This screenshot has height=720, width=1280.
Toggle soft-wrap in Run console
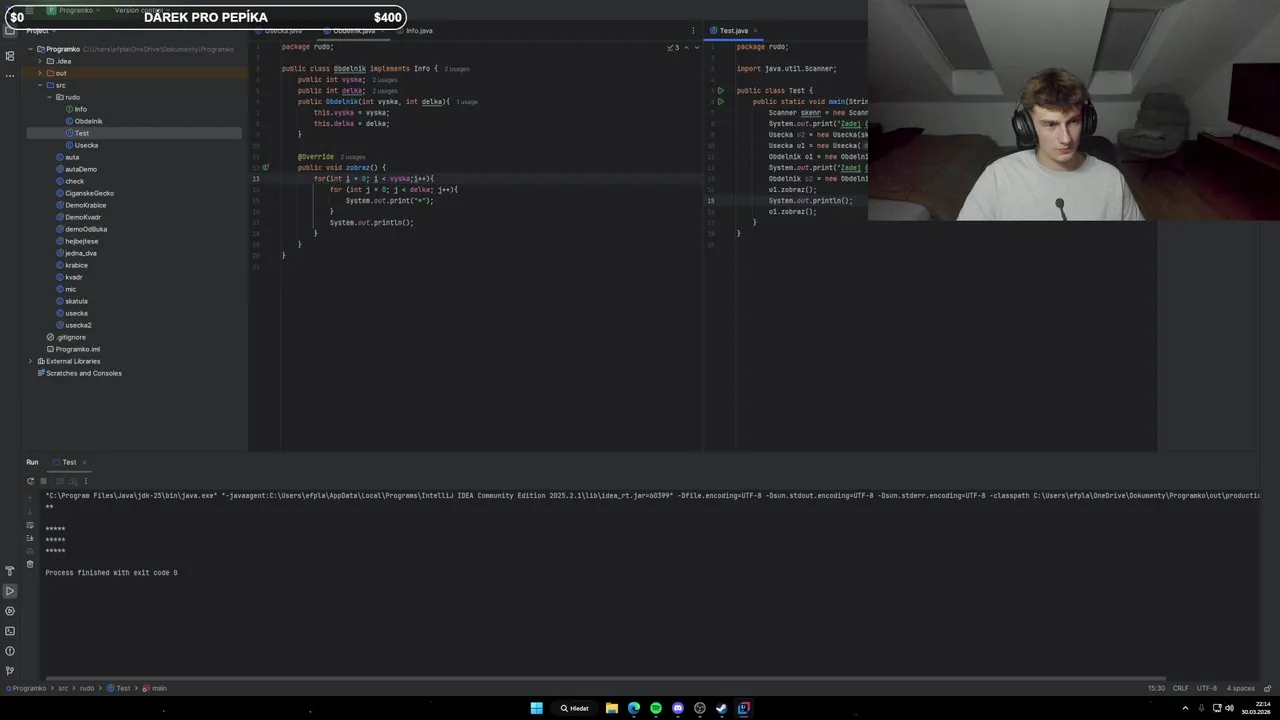pyautogui.click(x=30, y=525)
